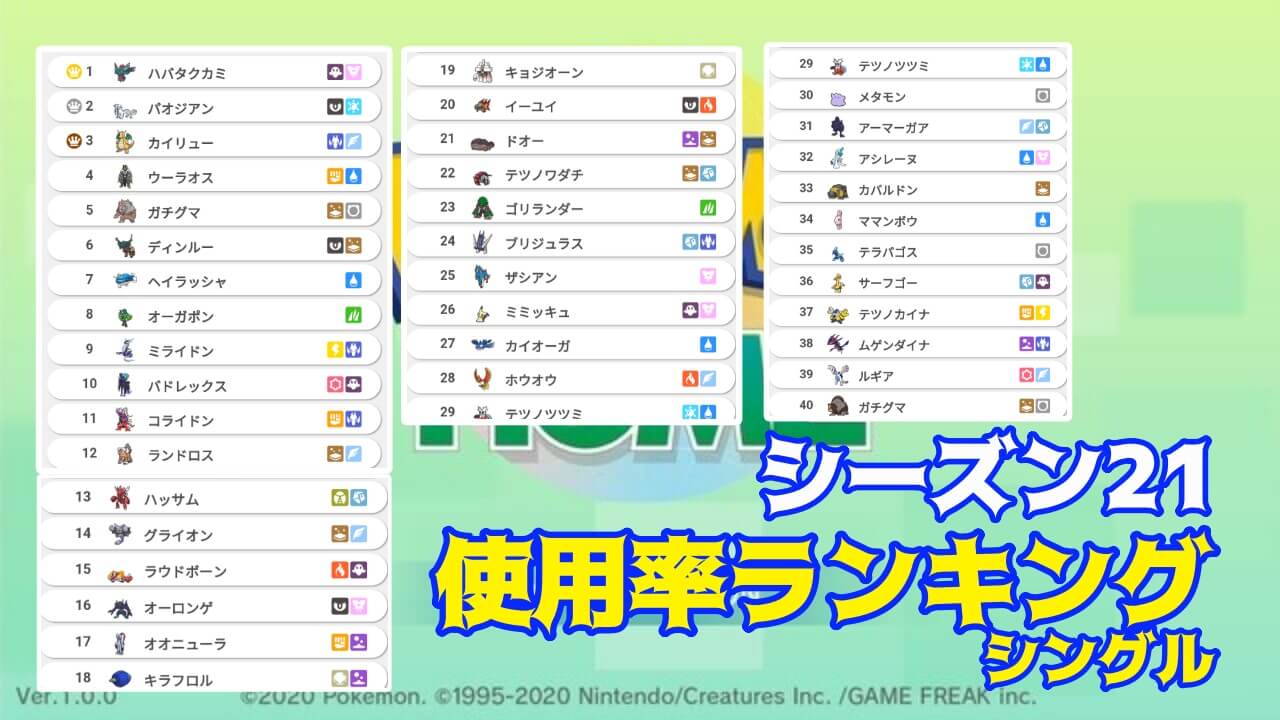Click the rank number 13 beside ハッサム

(83, 496)
